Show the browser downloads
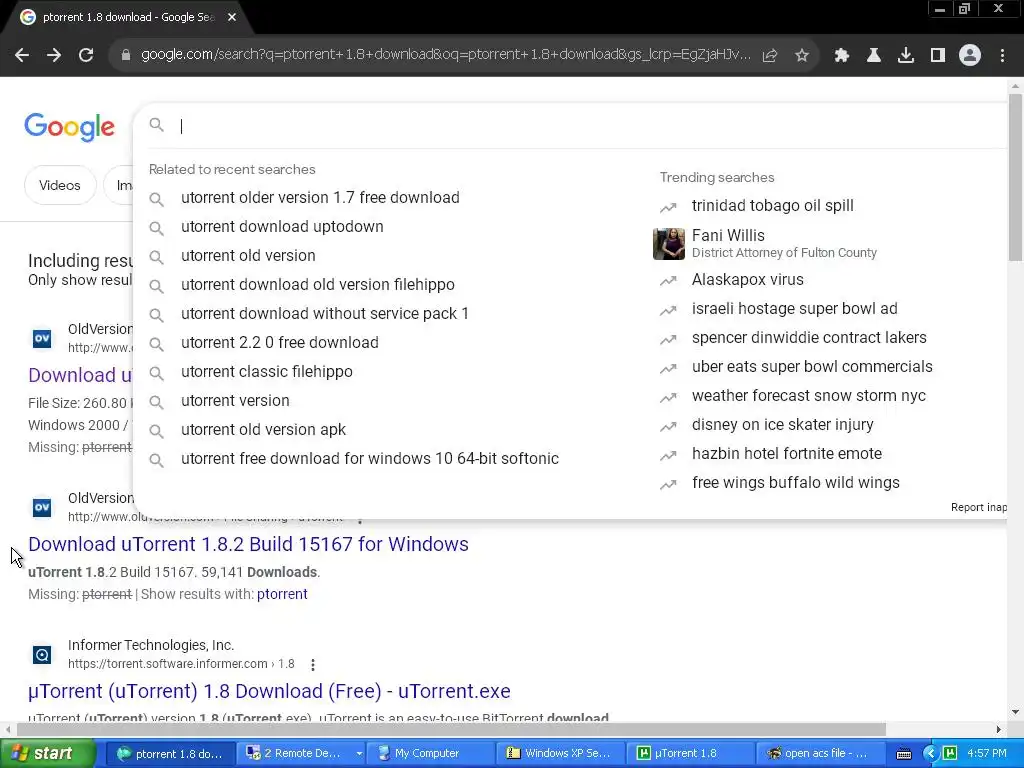 pyautogui.click(x=906, y=56)
